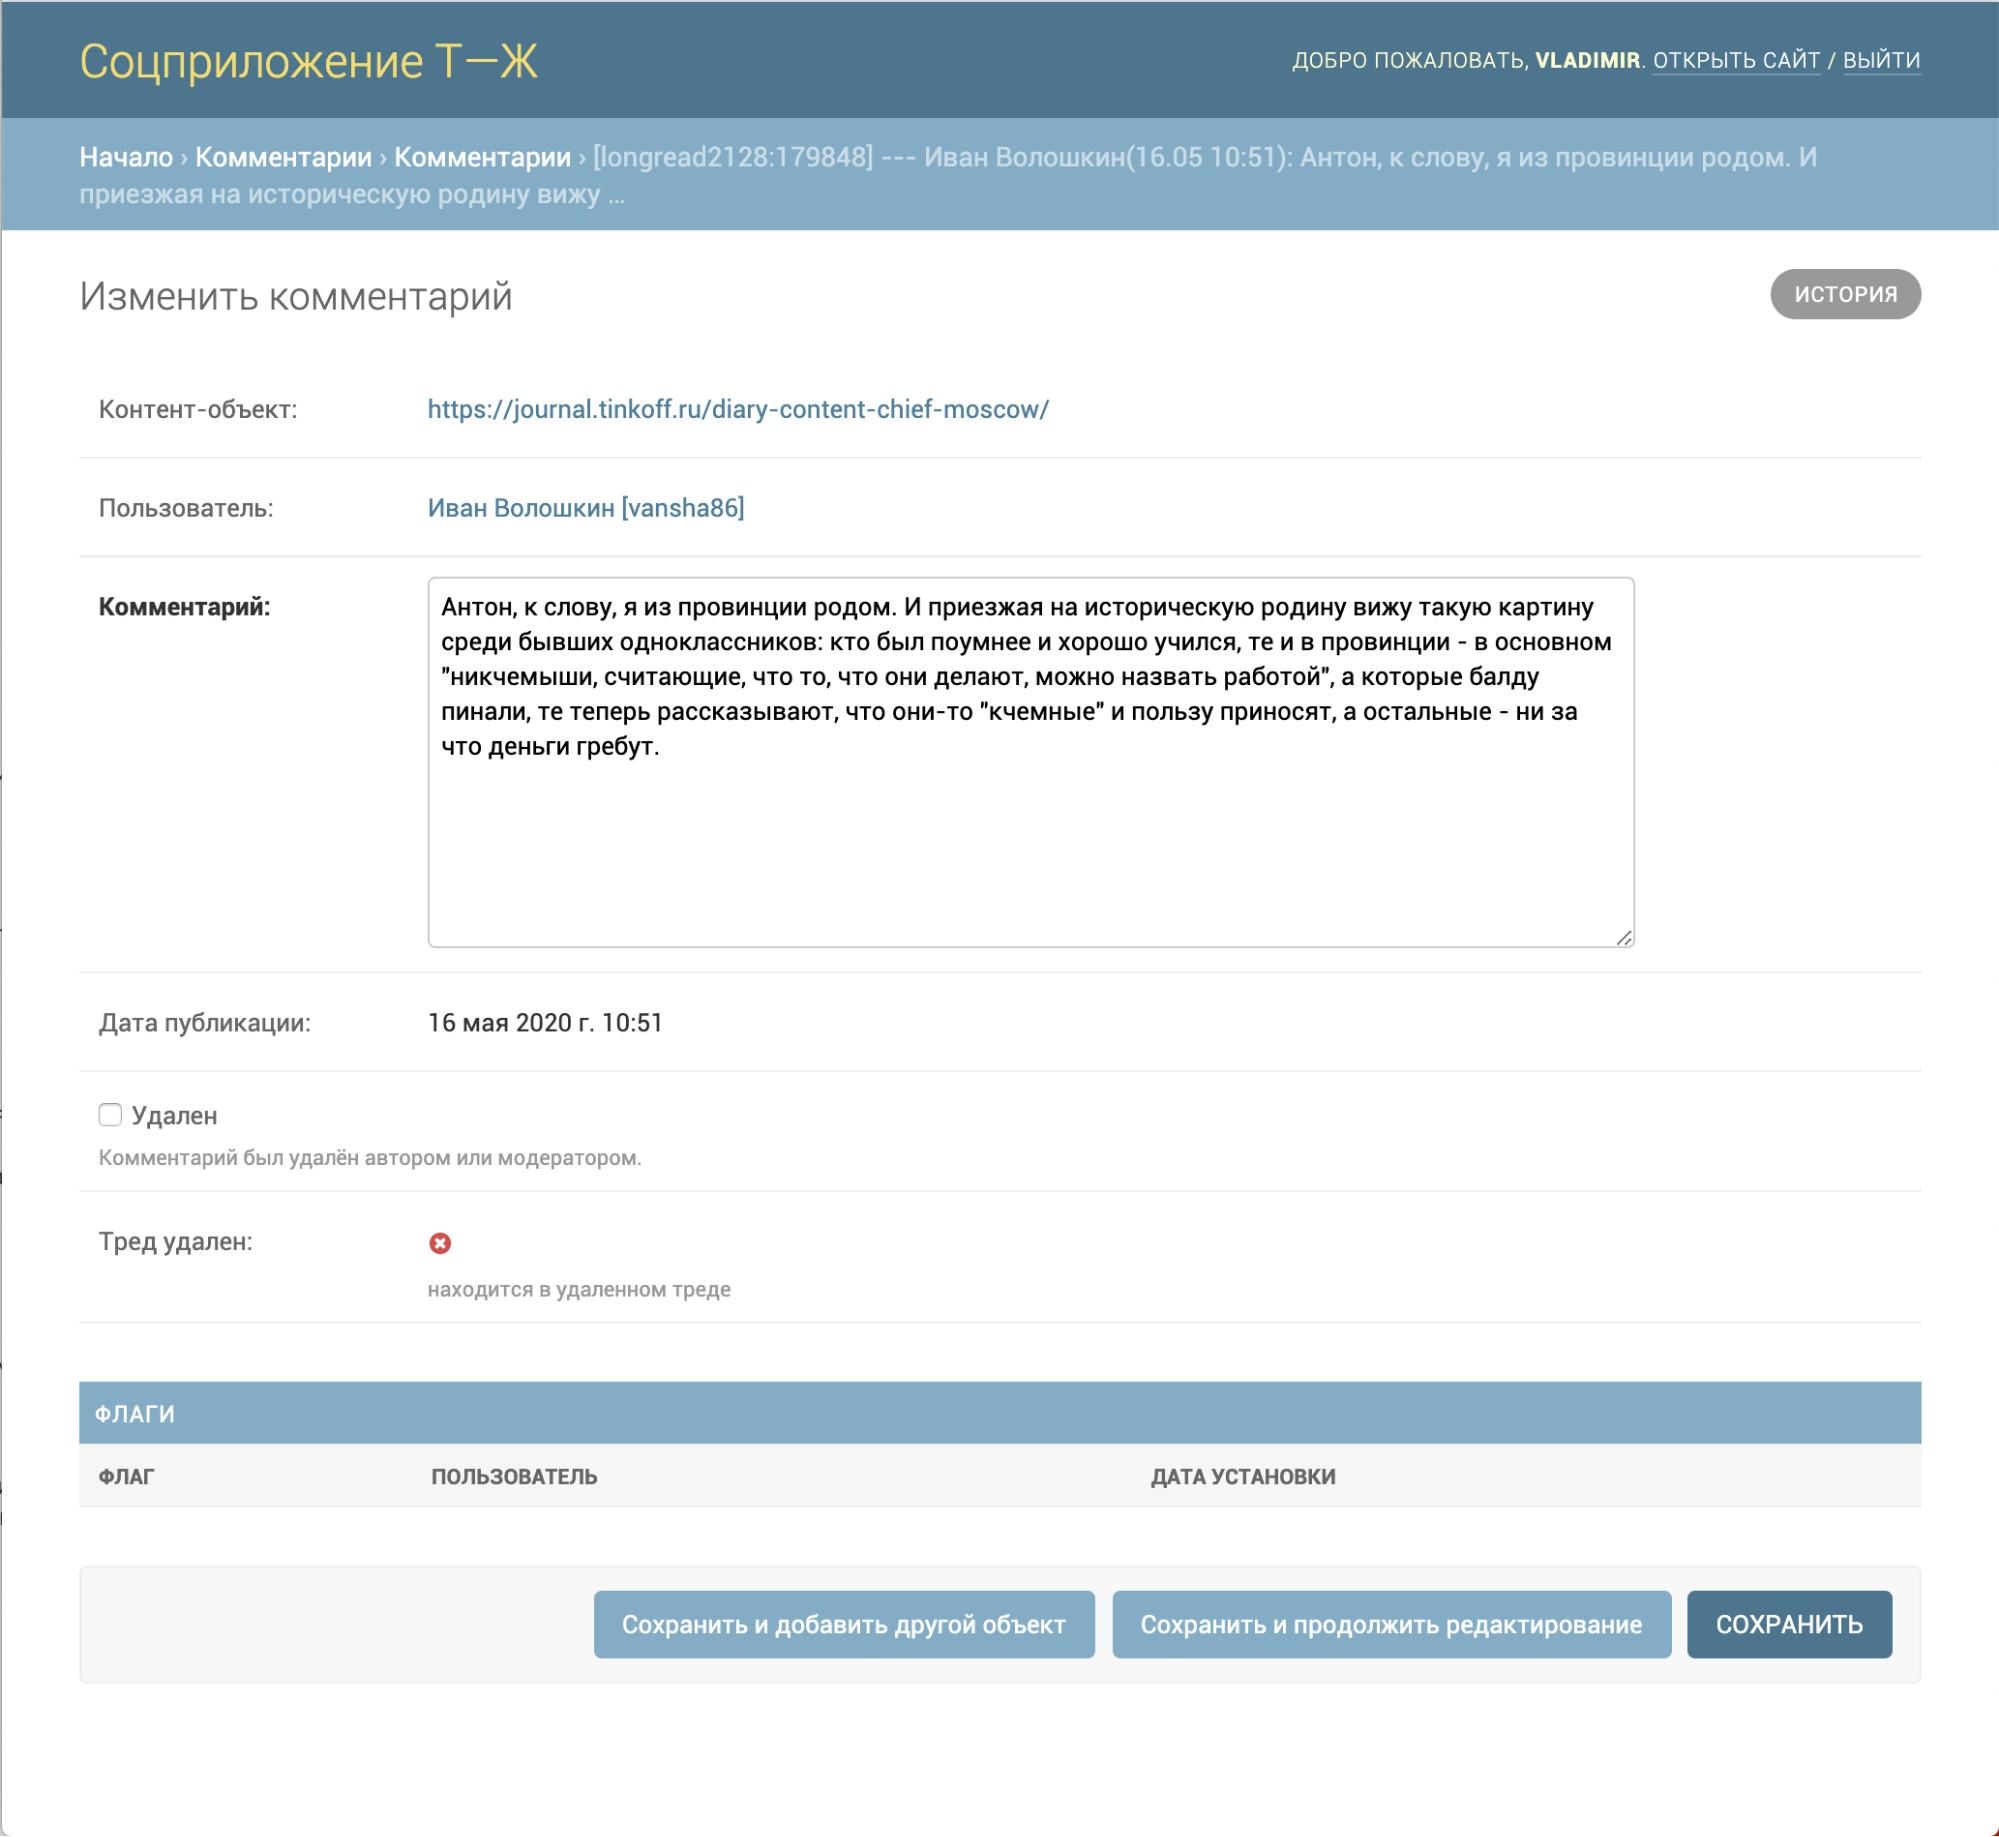Click the СОХРАНИТЬ button

point(1789,1624)
